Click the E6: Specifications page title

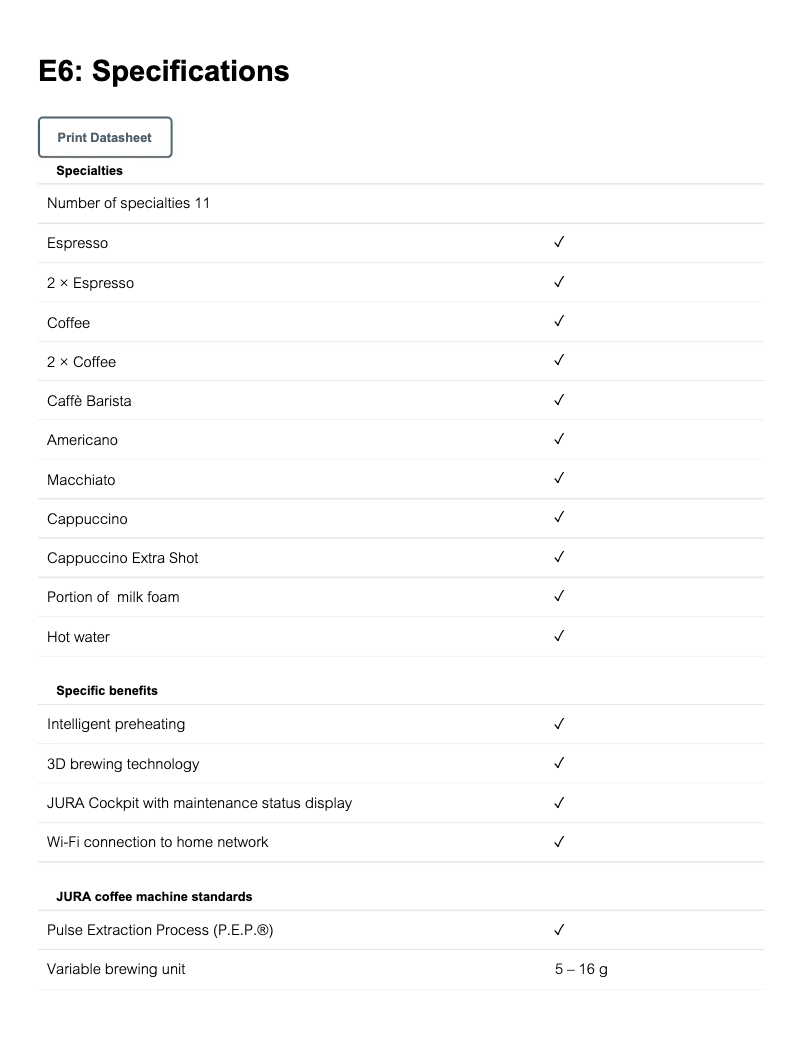[164, 71]
